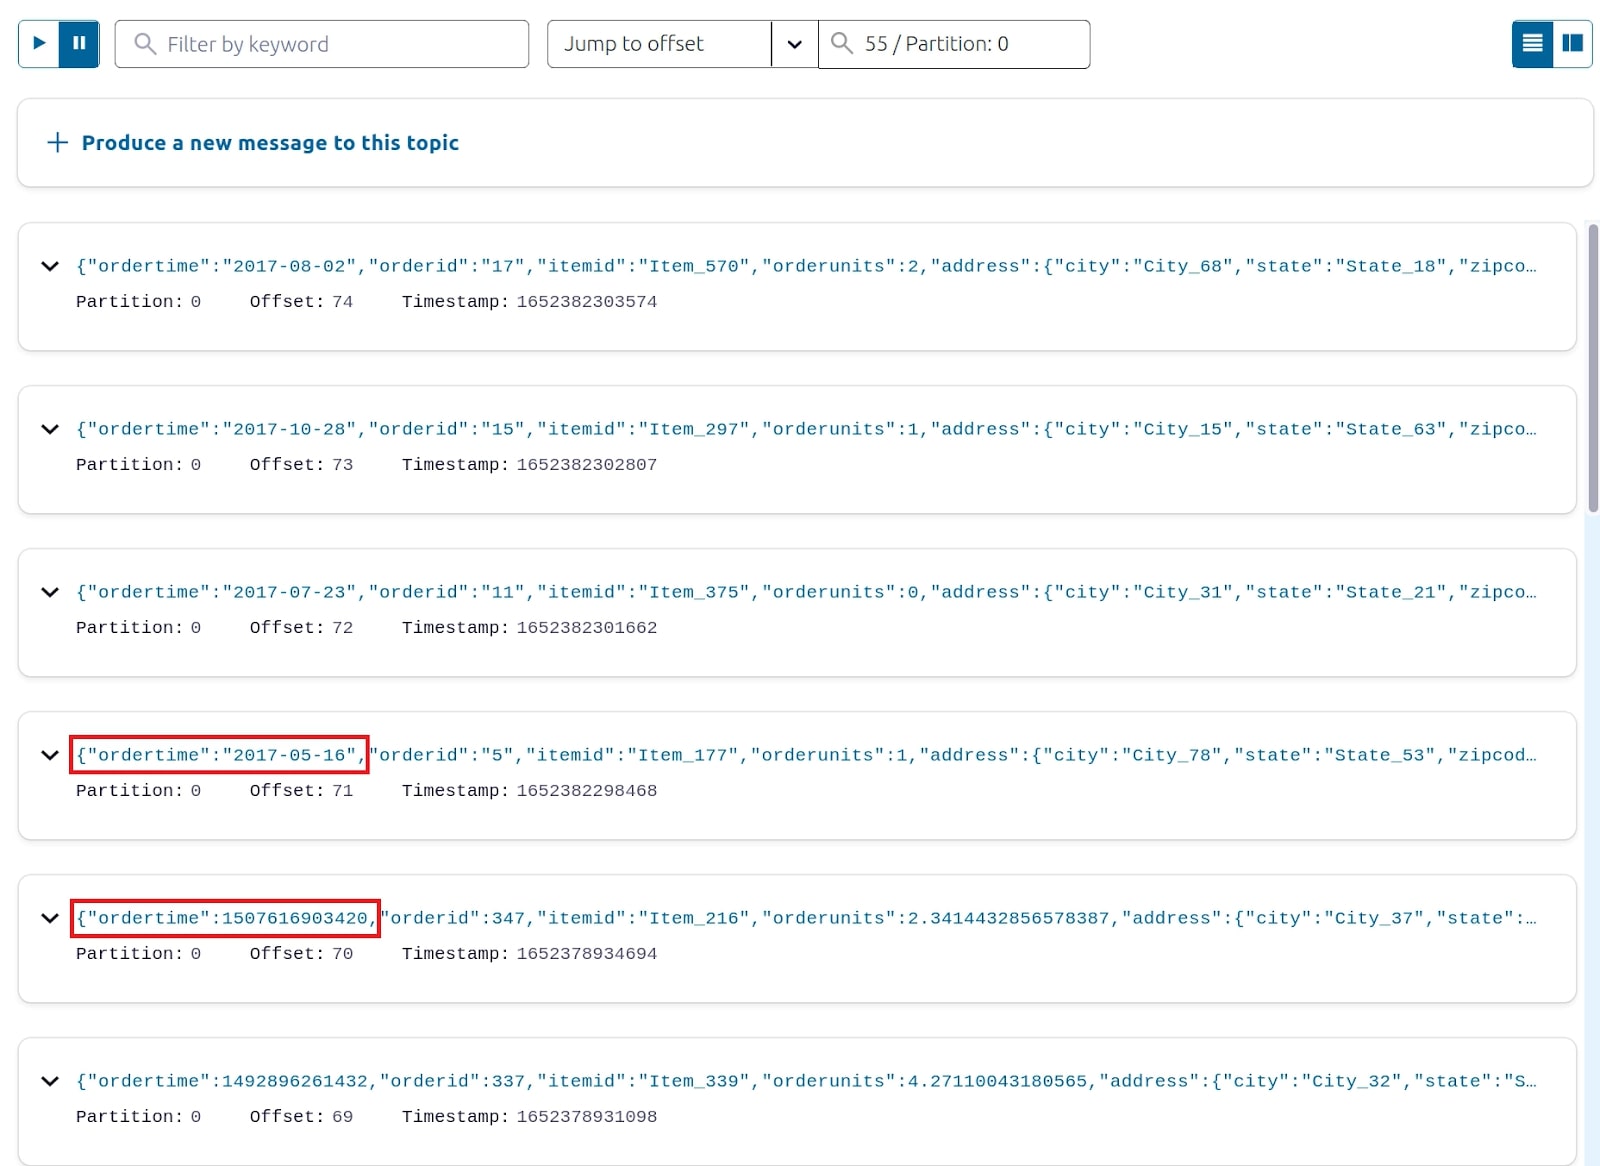Click the search icon in keyword filter
1600x1166 pixels.
tap(145, 44)
